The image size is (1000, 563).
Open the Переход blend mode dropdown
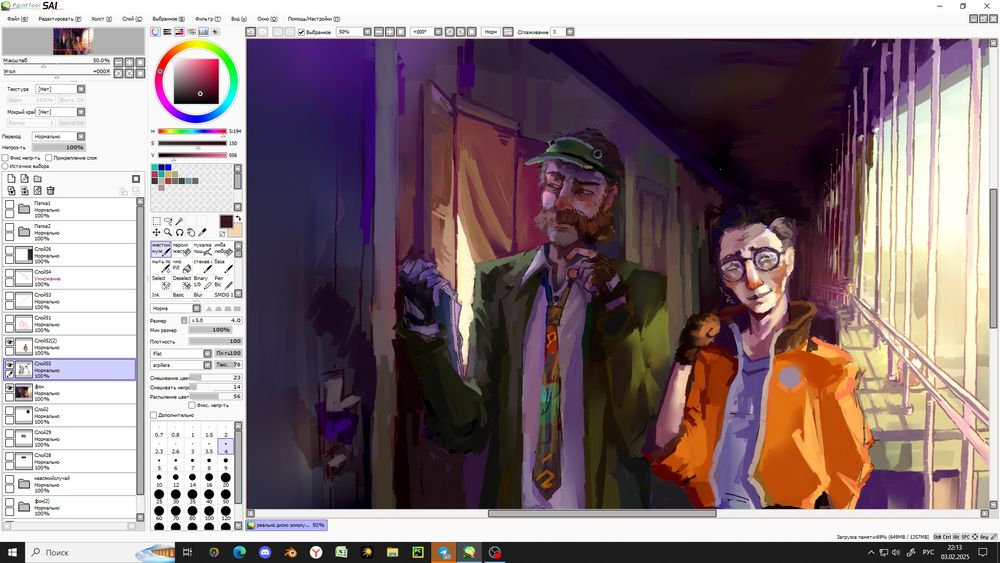point(59,136)
